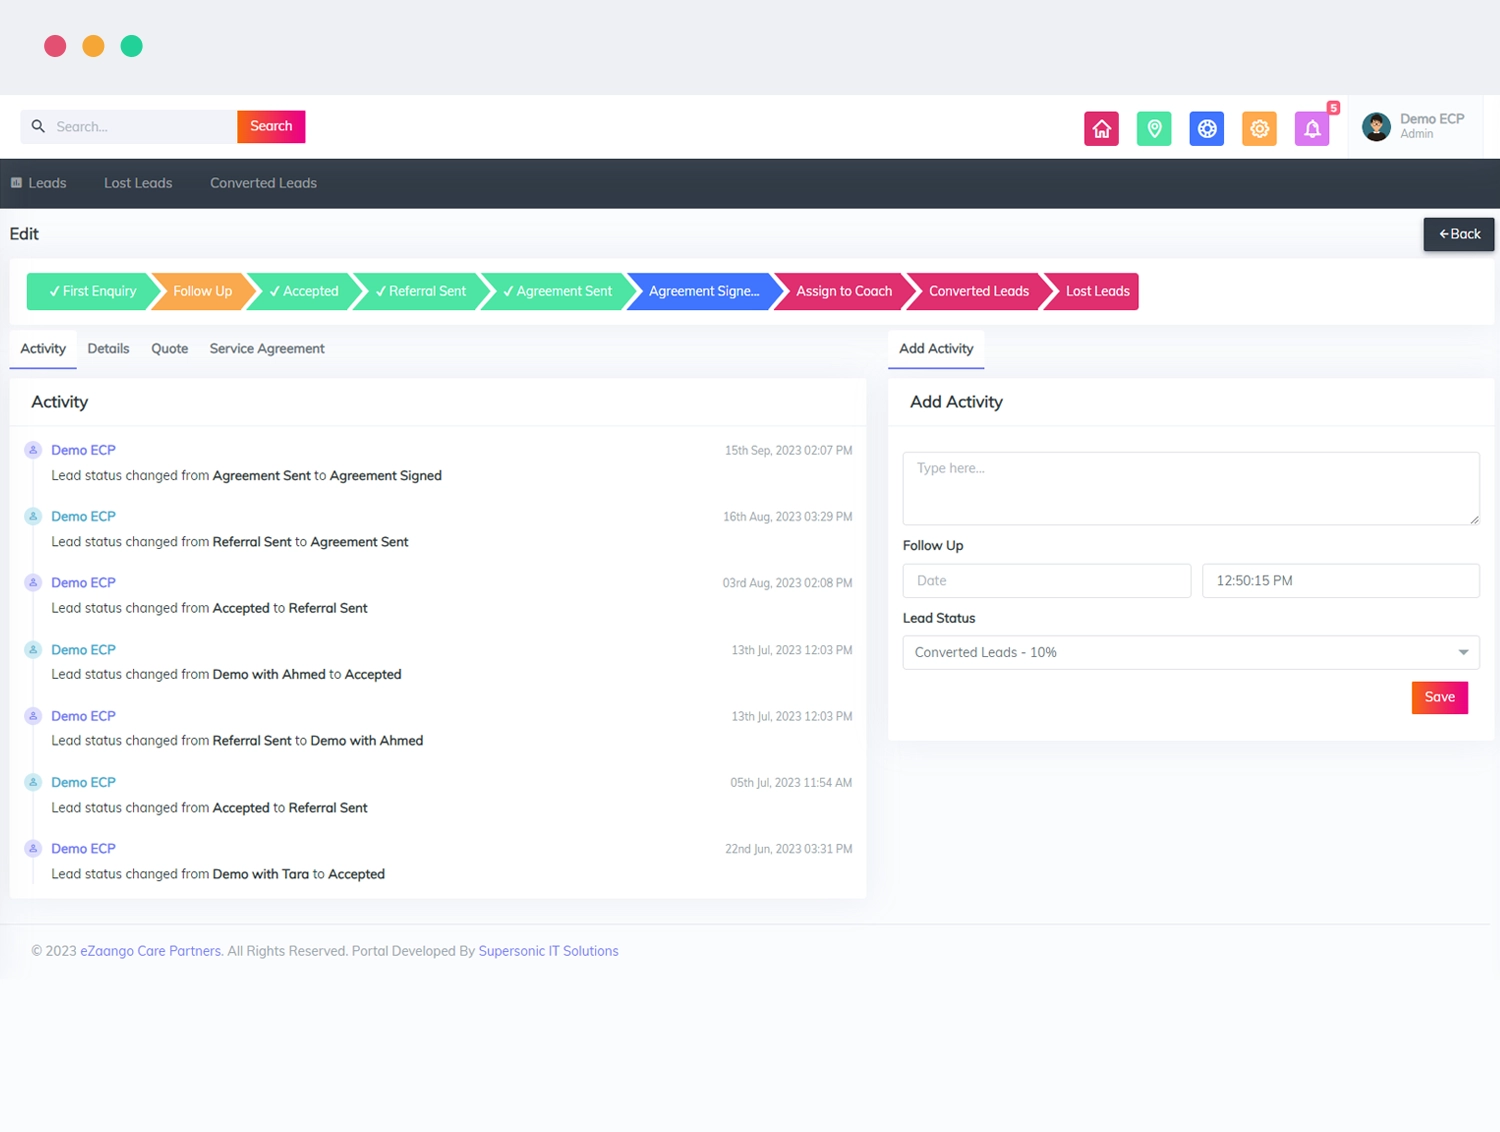Open Supersonic IT Solutions footer link
This screenshot has height=1132, width=1500.
548,951
